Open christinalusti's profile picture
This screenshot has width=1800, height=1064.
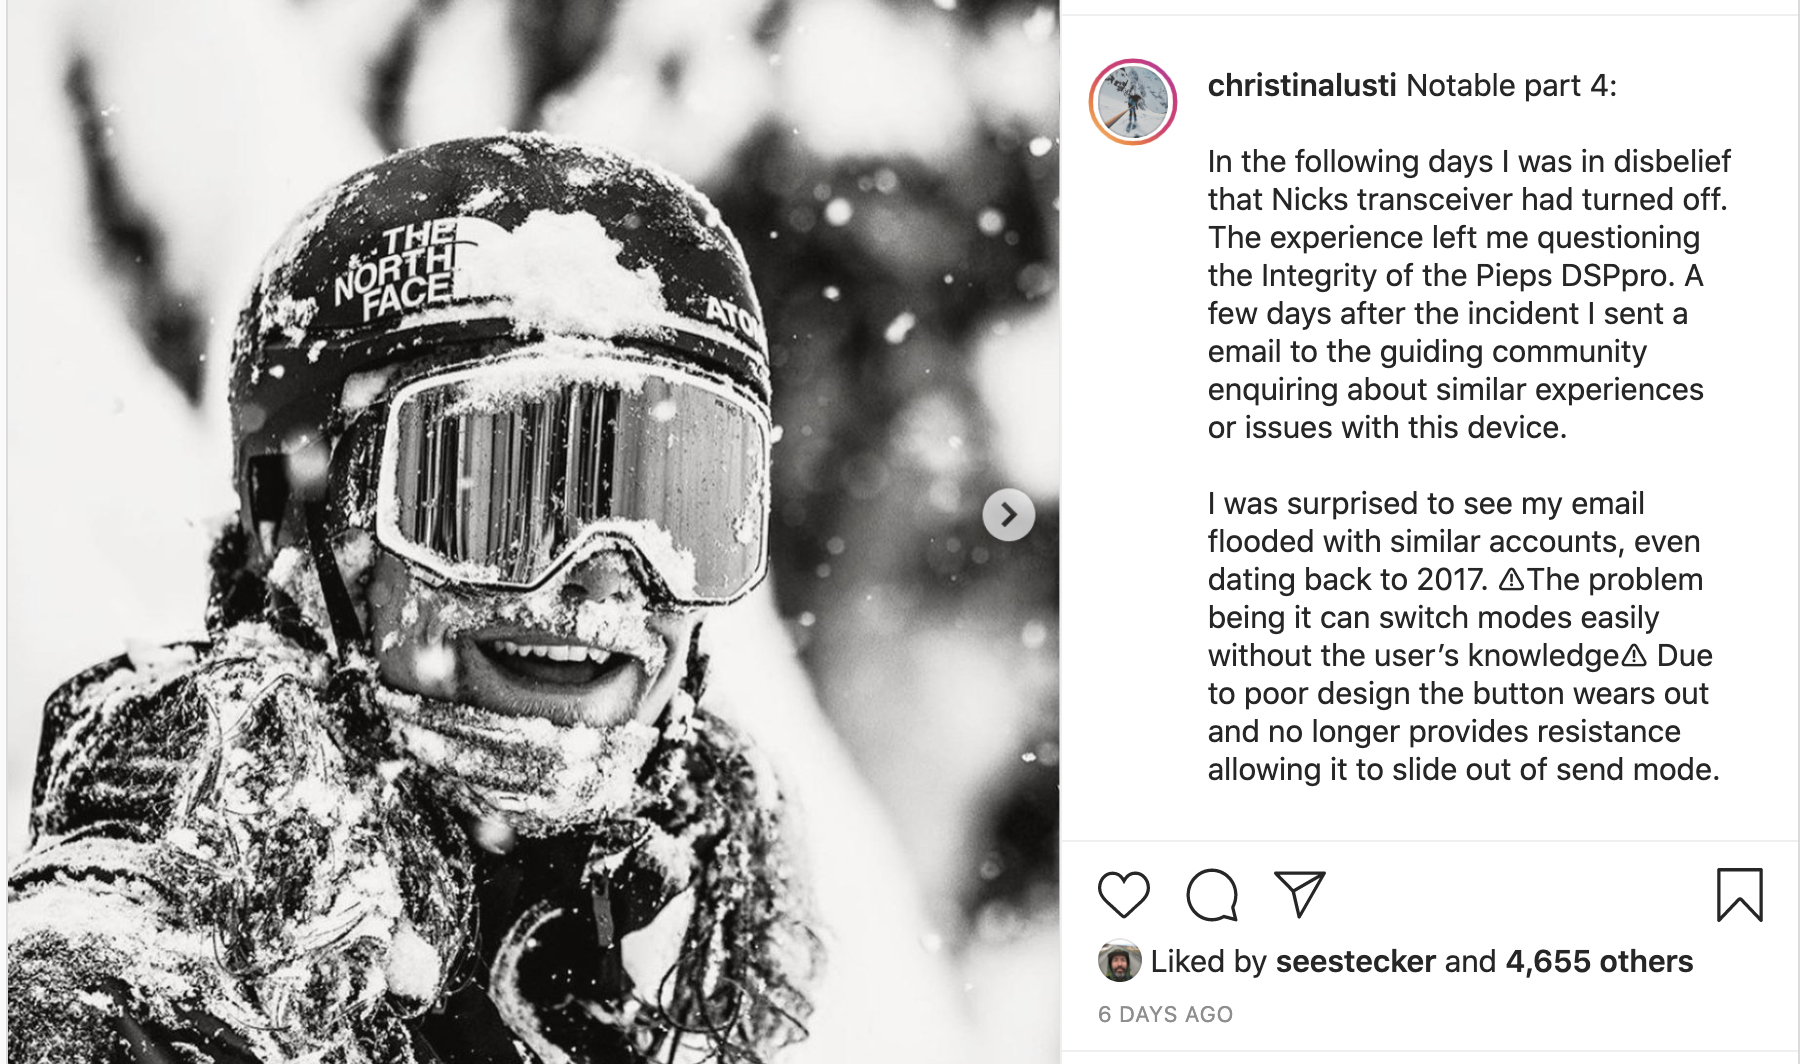tap(1133, 102)
